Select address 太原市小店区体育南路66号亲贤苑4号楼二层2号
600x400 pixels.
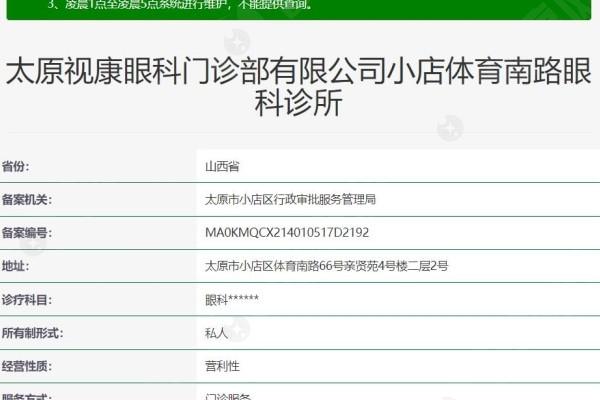(326, 266)
